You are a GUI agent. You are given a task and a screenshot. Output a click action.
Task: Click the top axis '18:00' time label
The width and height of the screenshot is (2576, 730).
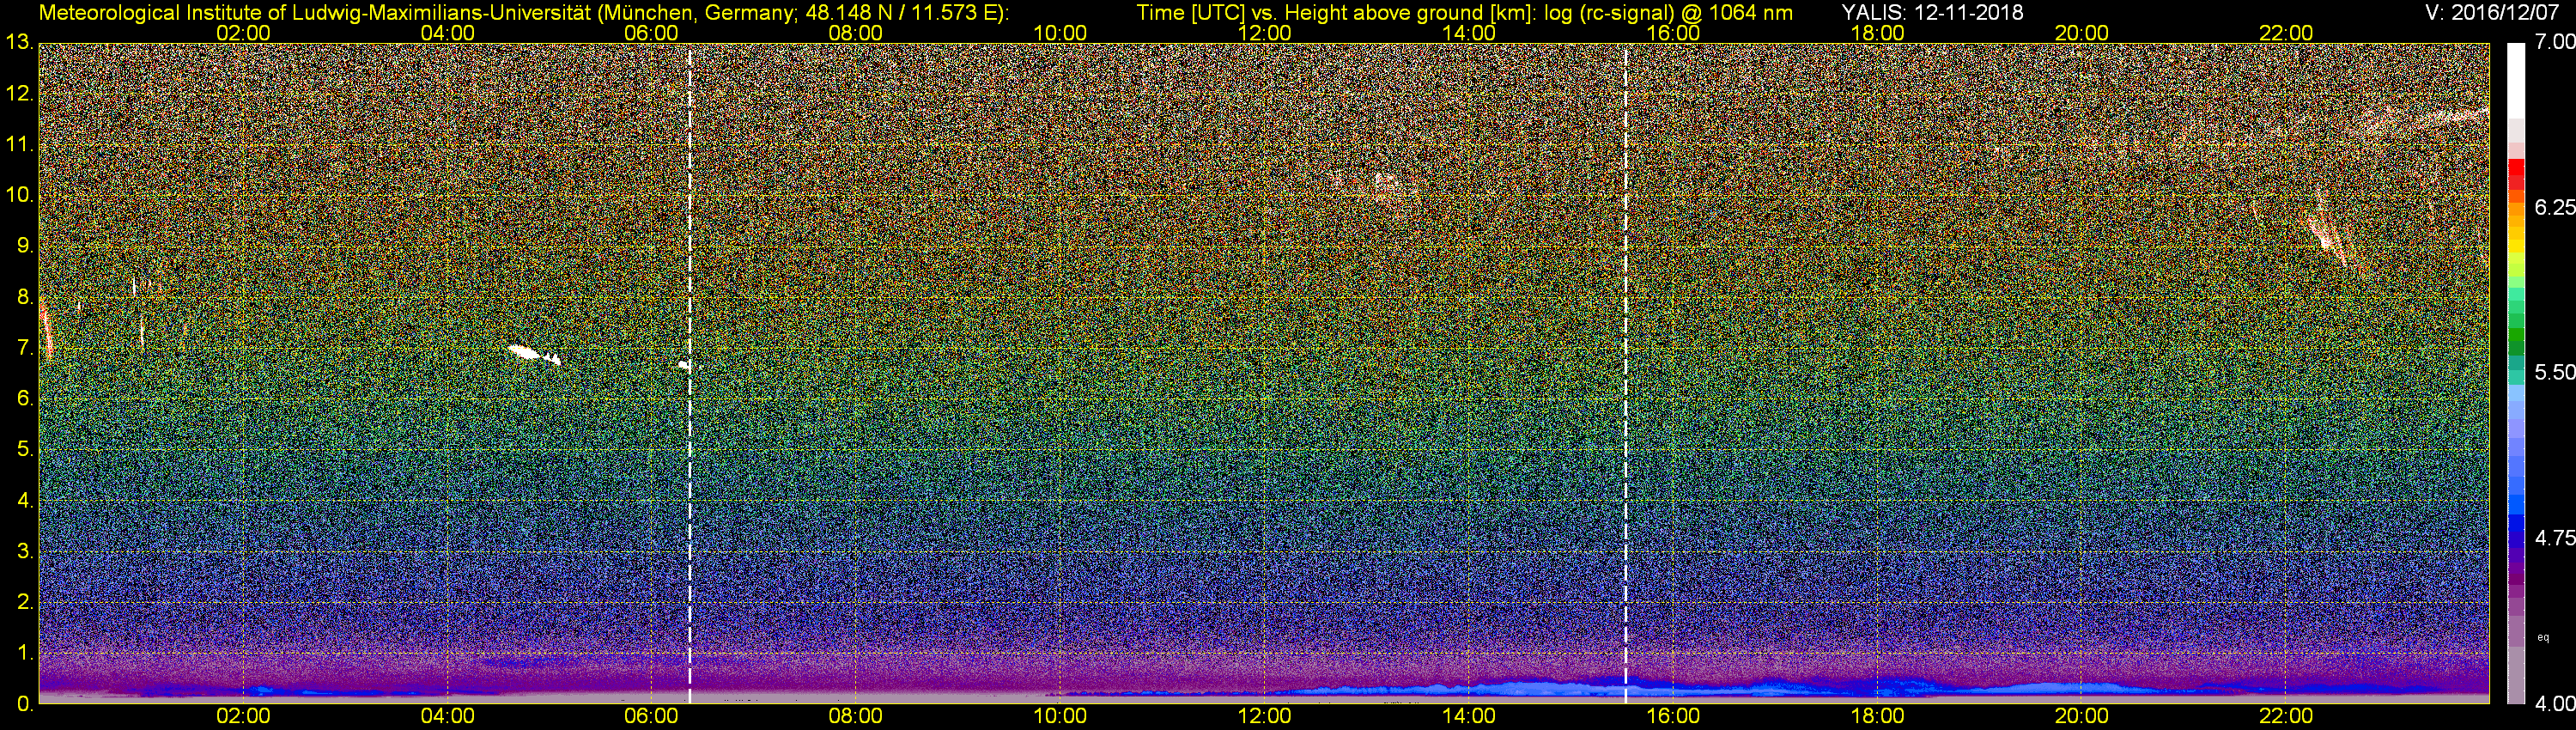(1877, 33)
